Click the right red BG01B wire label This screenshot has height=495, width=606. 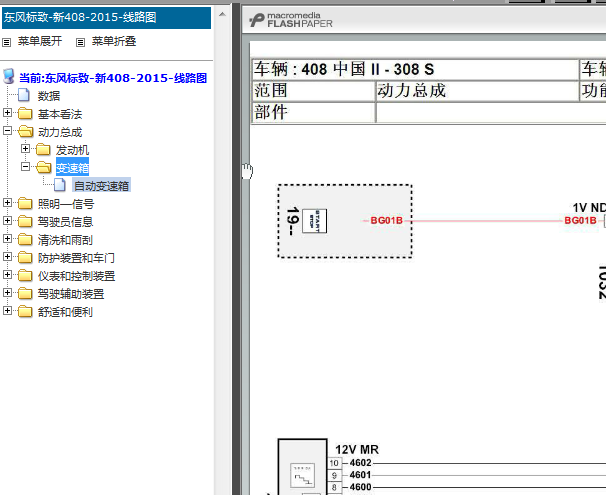580,221
